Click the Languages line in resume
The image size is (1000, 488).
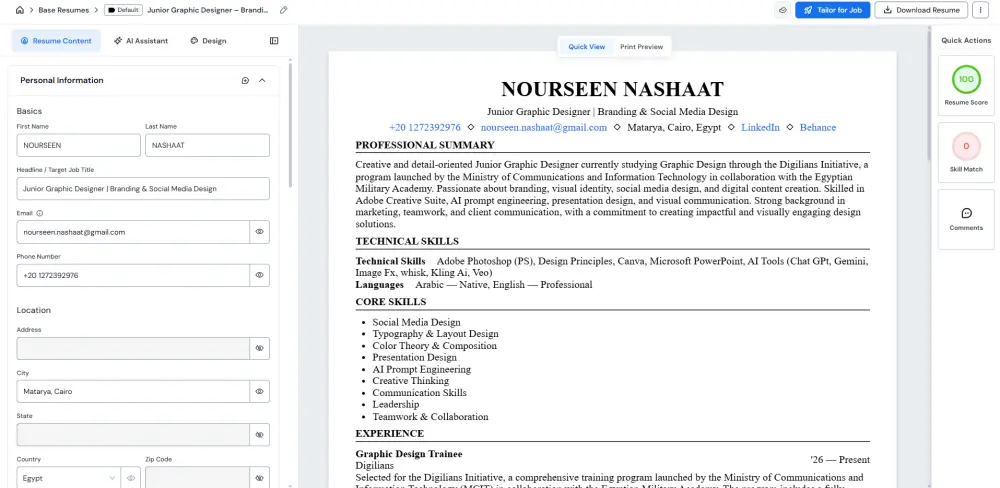(474, 285)
